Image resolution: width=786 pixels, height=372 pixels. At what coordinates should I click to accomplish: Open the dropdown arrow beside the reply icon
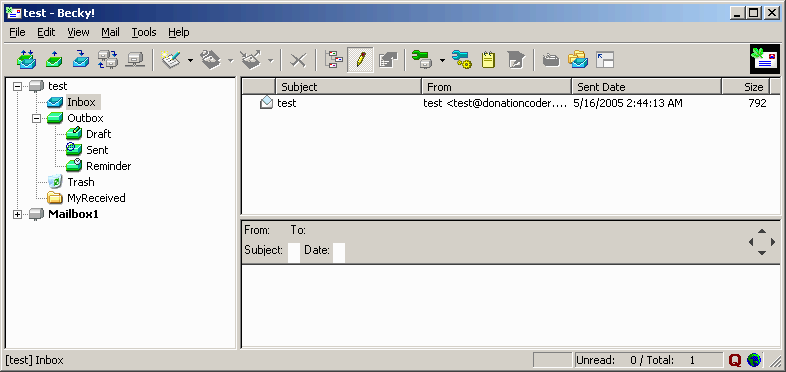click(231, 60)
